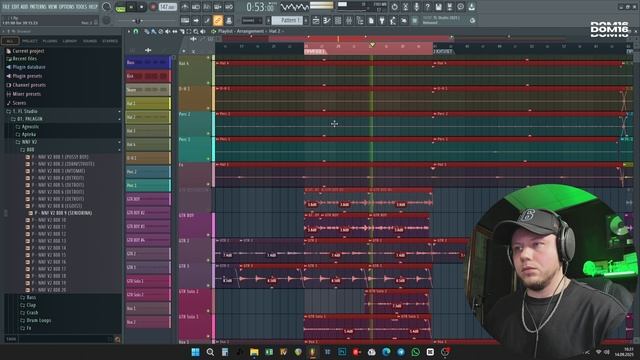
Task: Click the tempo 147 BPM field
Action: click(x=167, y=7)
